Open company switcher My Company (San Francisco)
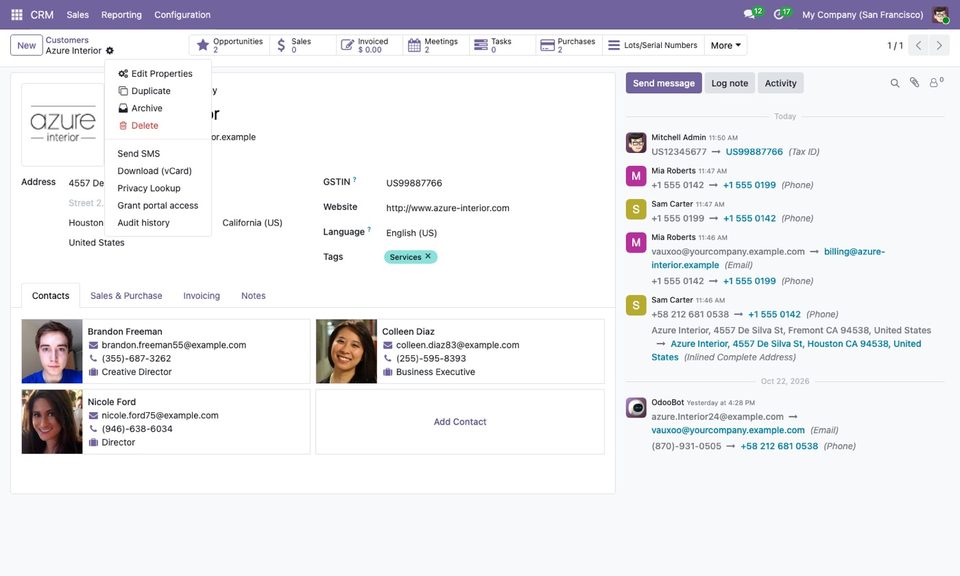960x576 pixels. click(x=862, y=15)
